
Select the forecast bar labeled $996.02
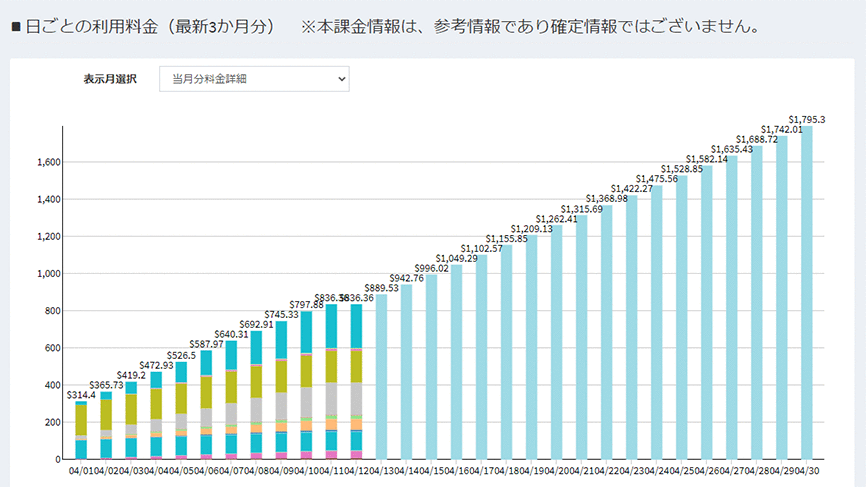[431, 366]
